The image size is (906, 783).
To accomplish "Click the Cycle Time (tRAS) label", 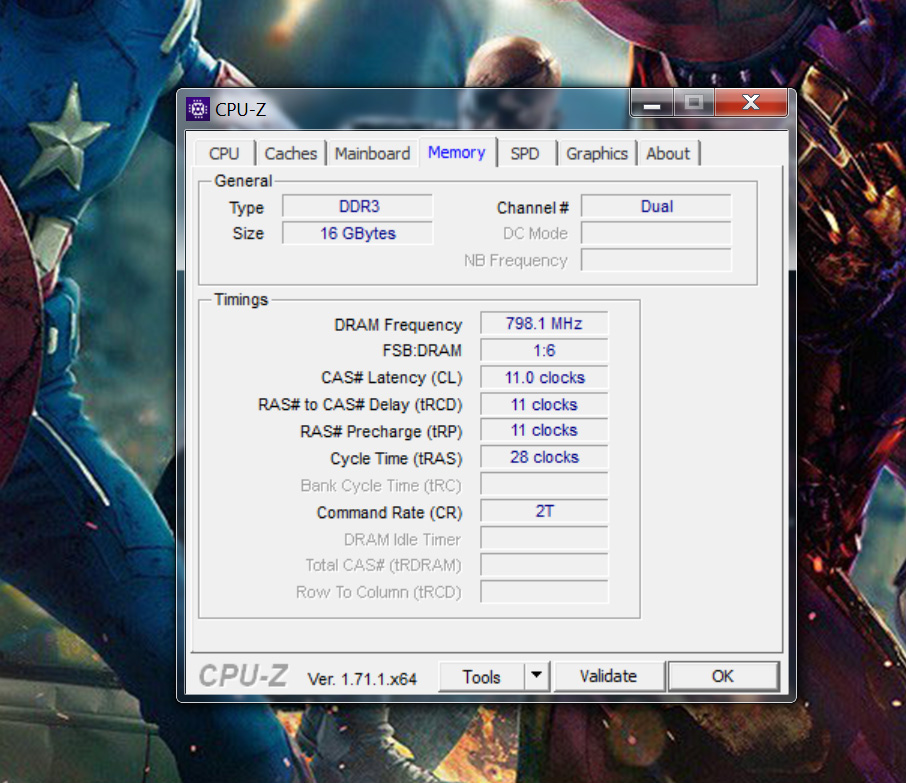I will click(x=396, y=459).
